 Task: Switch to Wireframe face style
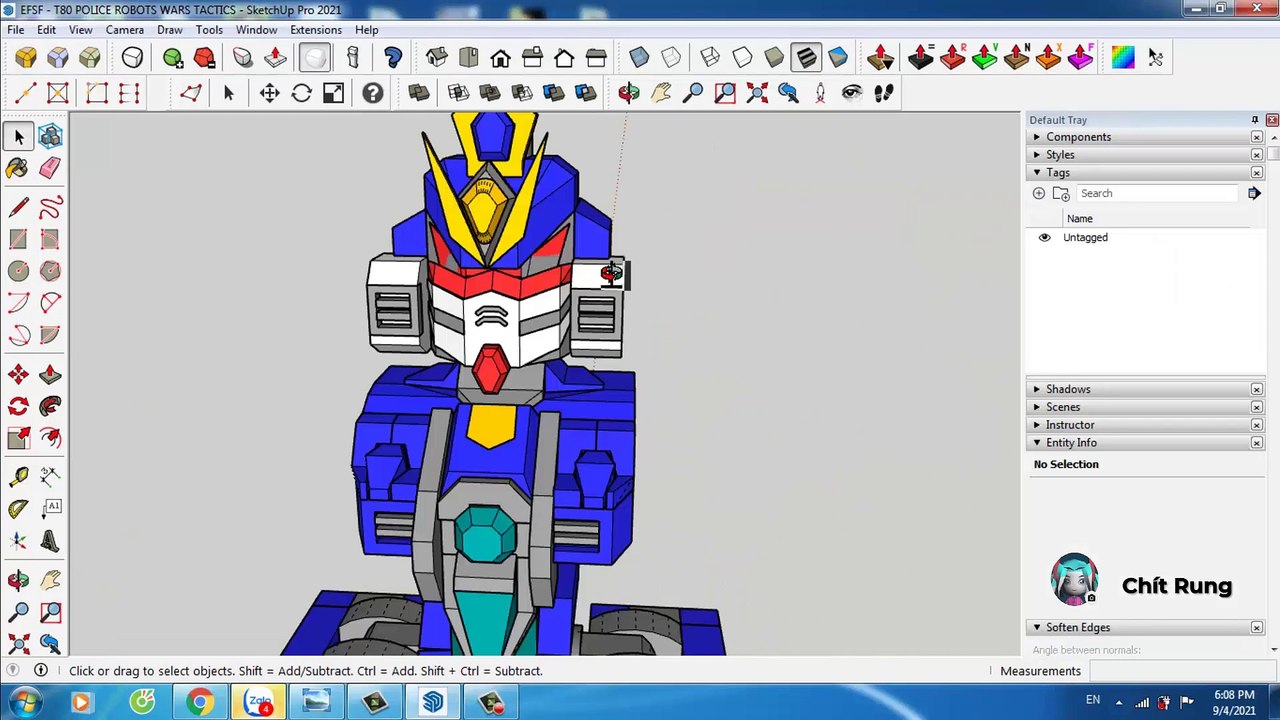pos(710,57)
